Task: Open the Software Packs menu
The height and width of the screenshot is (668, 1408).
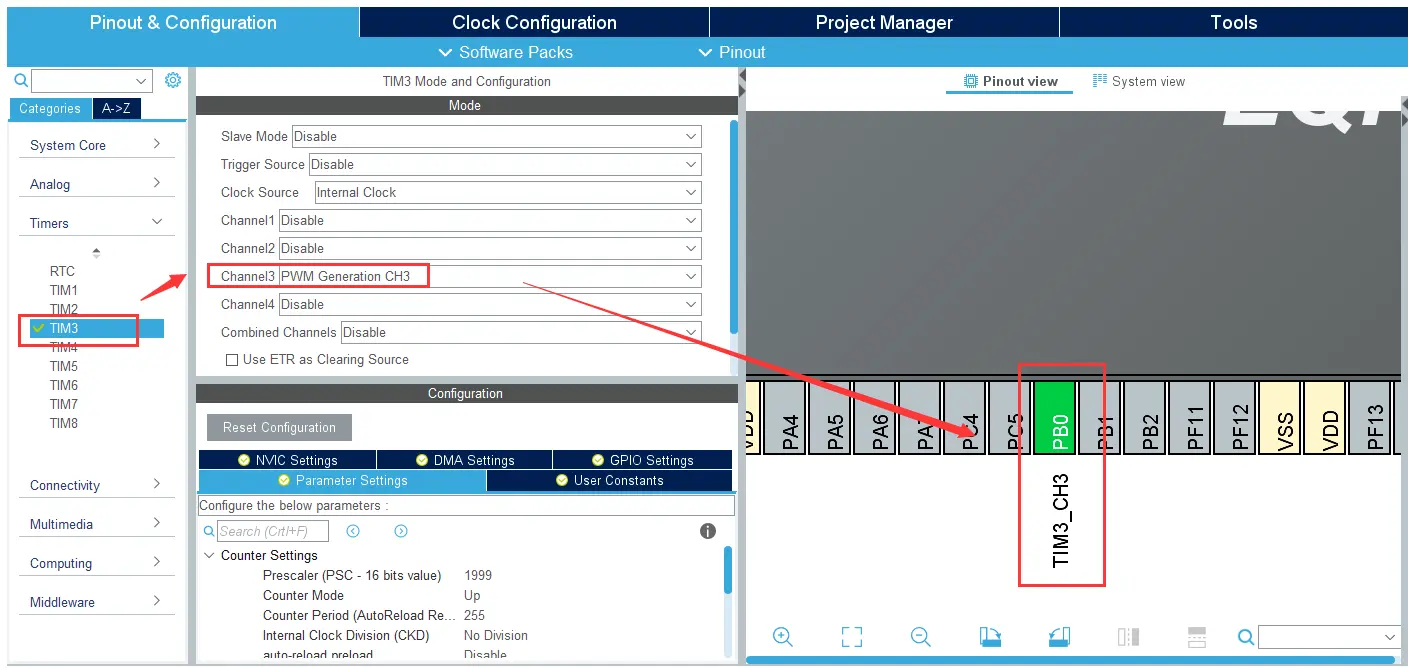Action: pyautogui.click(x=506, y=52)
